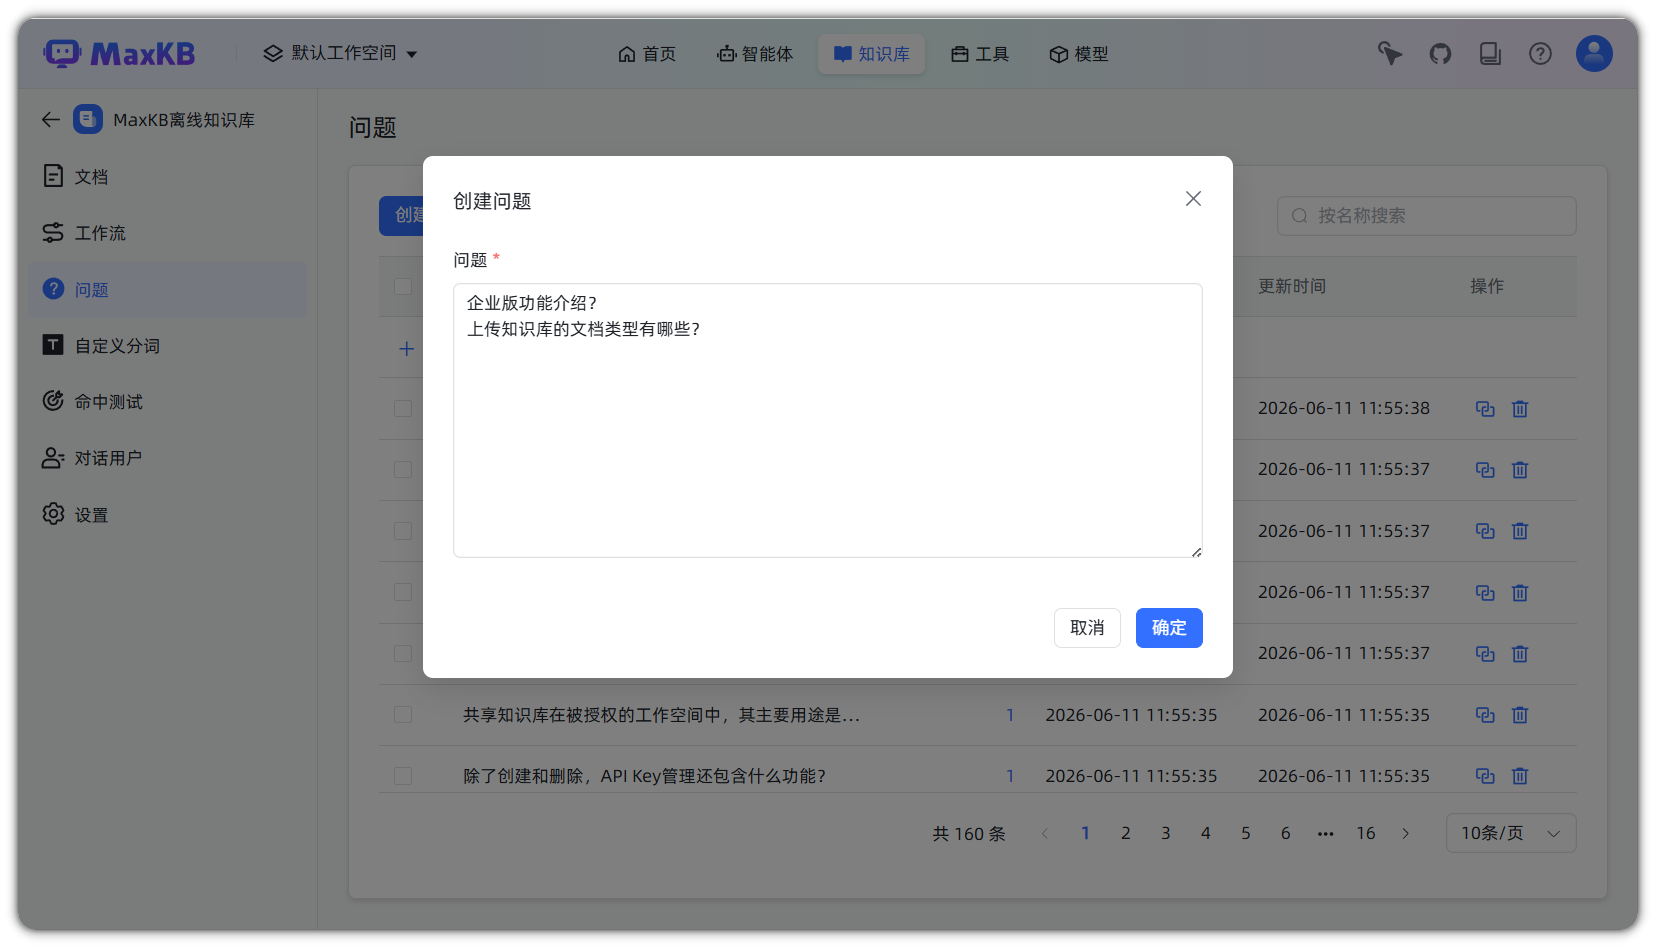Click the 按名称搜索 search field
1656x948 pixels.
pos(1426,216)
